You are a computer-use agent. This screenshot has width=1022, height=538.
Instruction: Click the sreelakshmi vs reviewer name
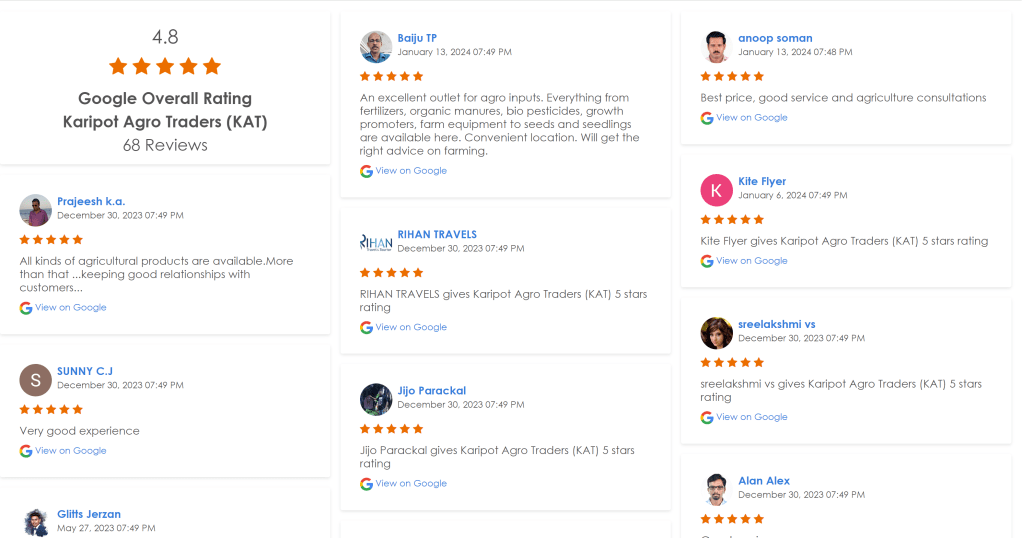tap(776, 324)
